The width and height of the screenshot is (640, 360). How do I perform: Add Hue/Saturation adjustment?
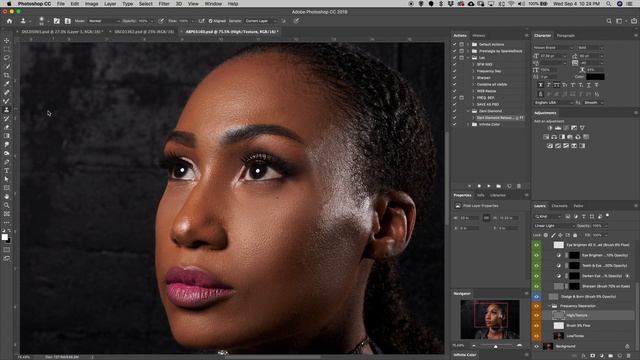pyautogui.click(x=546, y=137)
